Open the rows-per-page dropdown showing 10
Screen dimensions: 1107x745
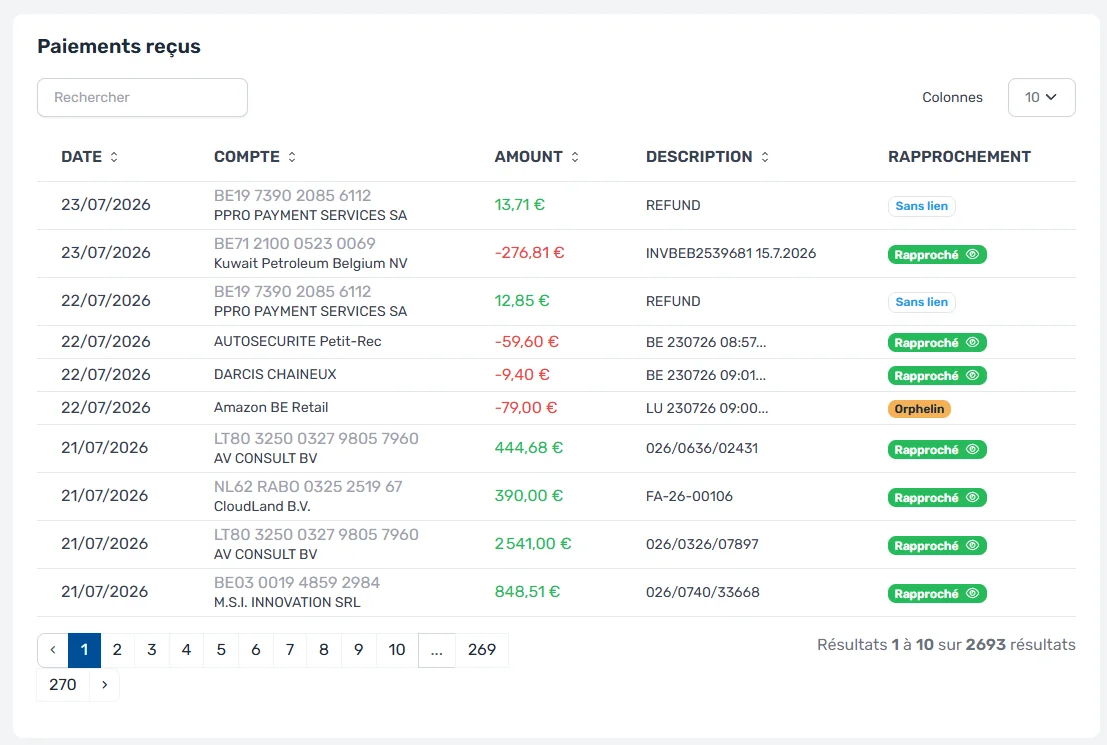click(1041, 97)
